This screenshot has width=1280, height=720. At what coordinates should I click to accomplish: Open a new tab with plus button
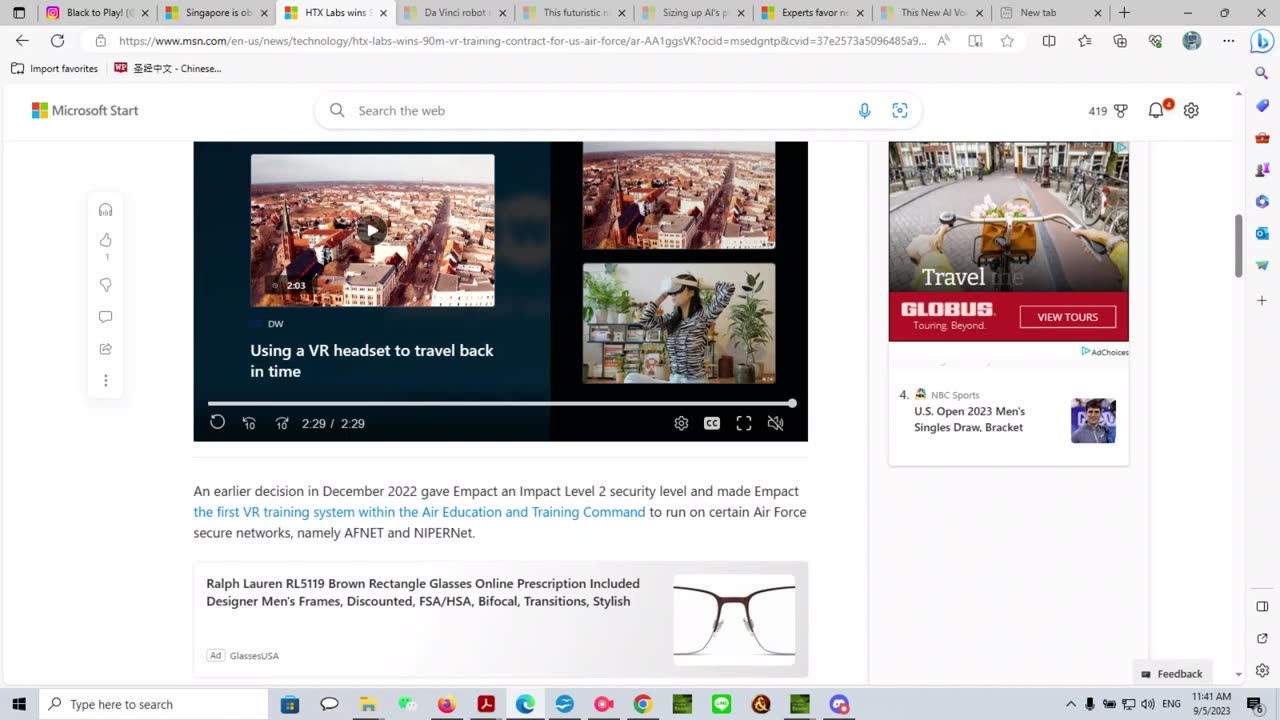1124,13
